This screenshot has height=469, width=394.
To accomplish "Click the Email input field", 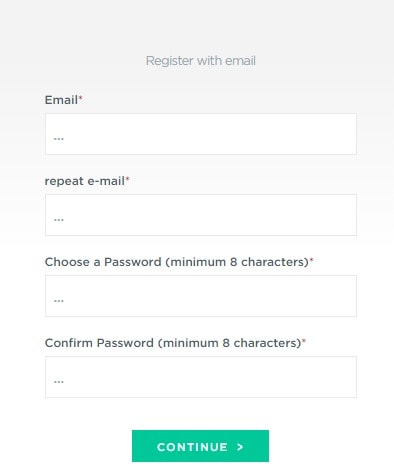I will 201,134.
